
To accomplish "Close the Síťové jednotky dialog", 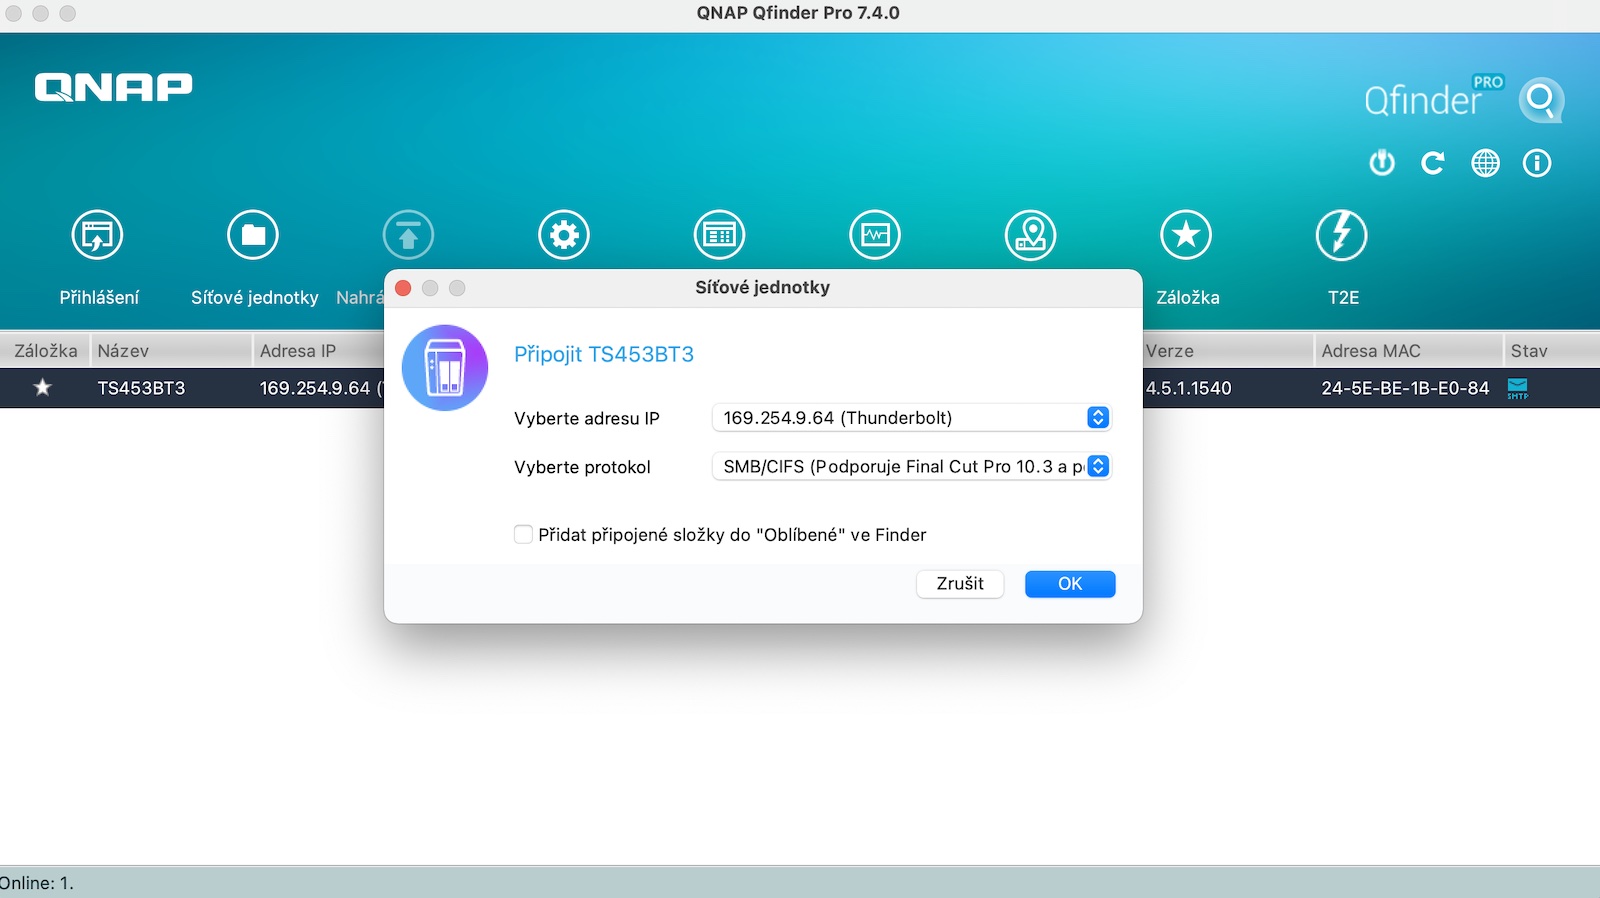I will [x=404, y=288].
